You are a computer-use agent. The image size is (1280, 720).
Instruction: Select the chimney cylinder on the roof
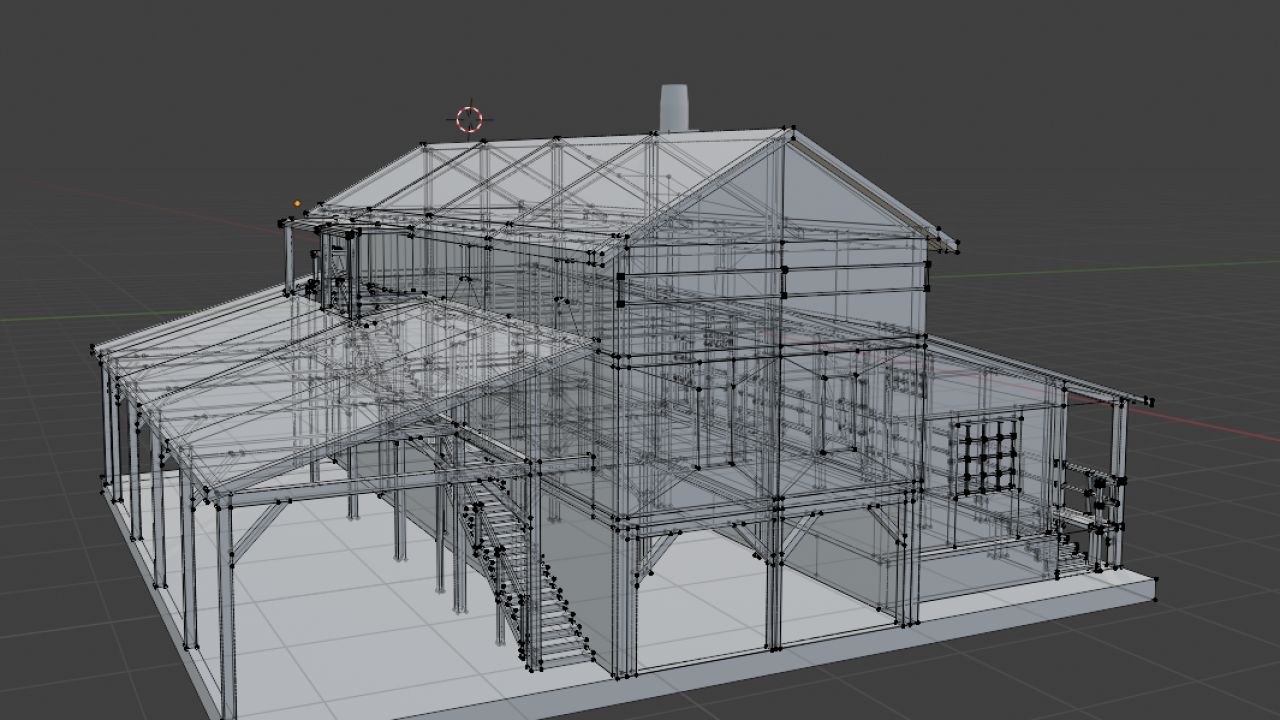[x=674, y=108]
